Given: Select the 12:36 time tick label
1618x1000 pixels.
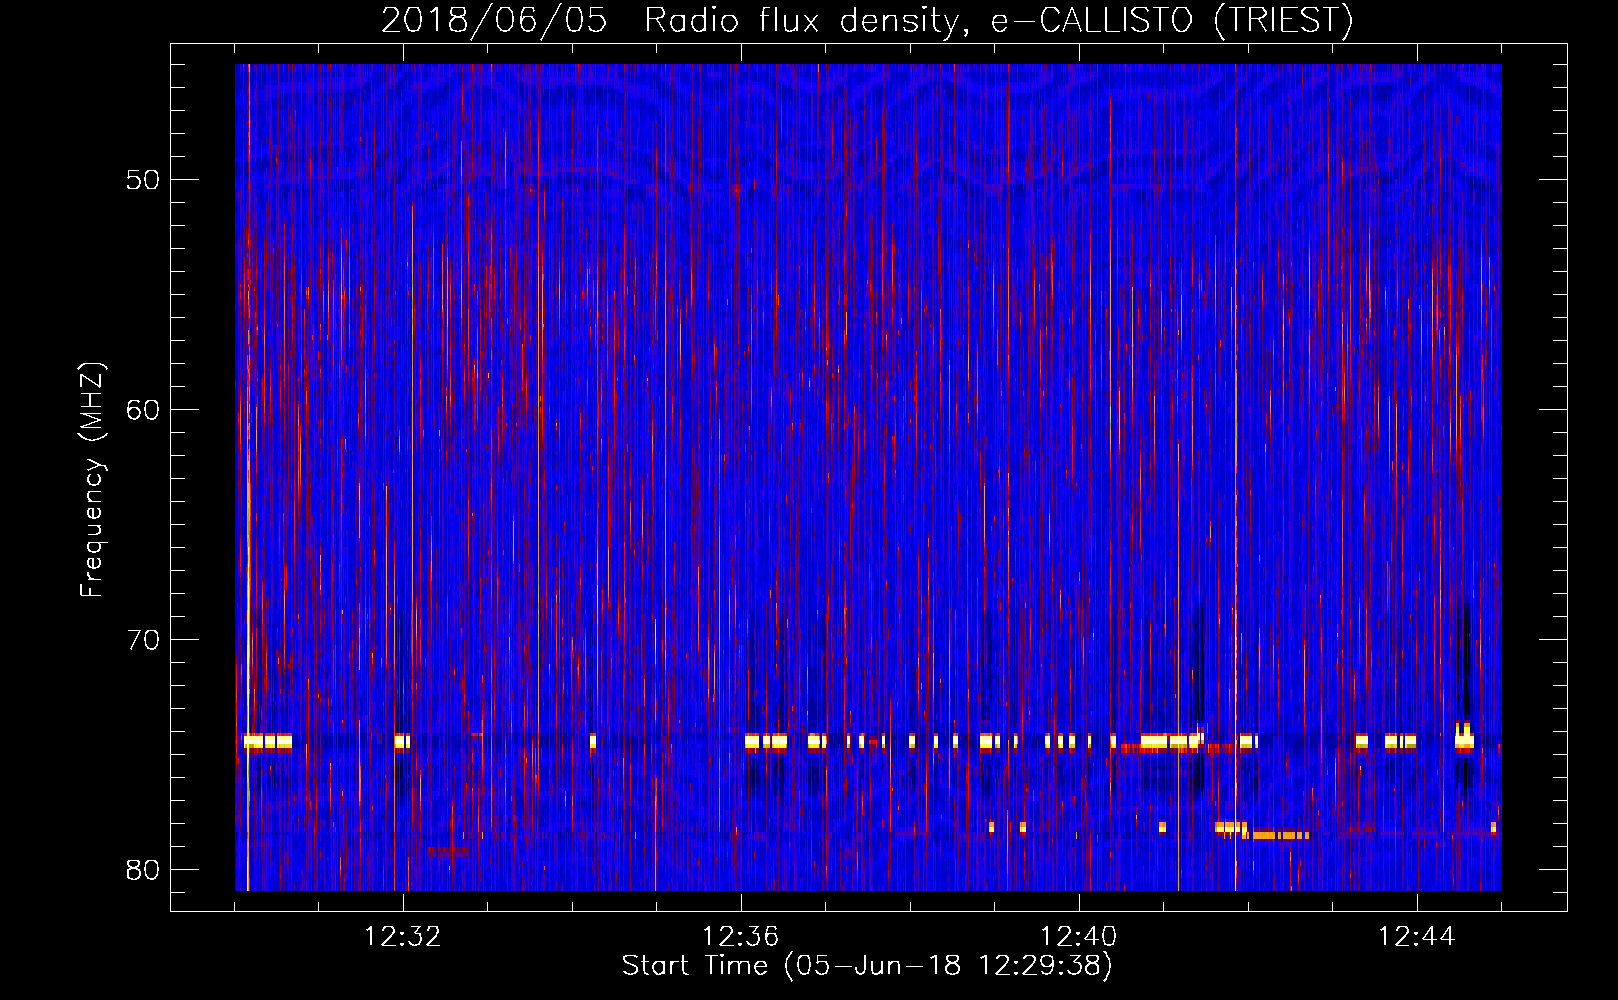Looking at the screenshot, I should (741, 937).
